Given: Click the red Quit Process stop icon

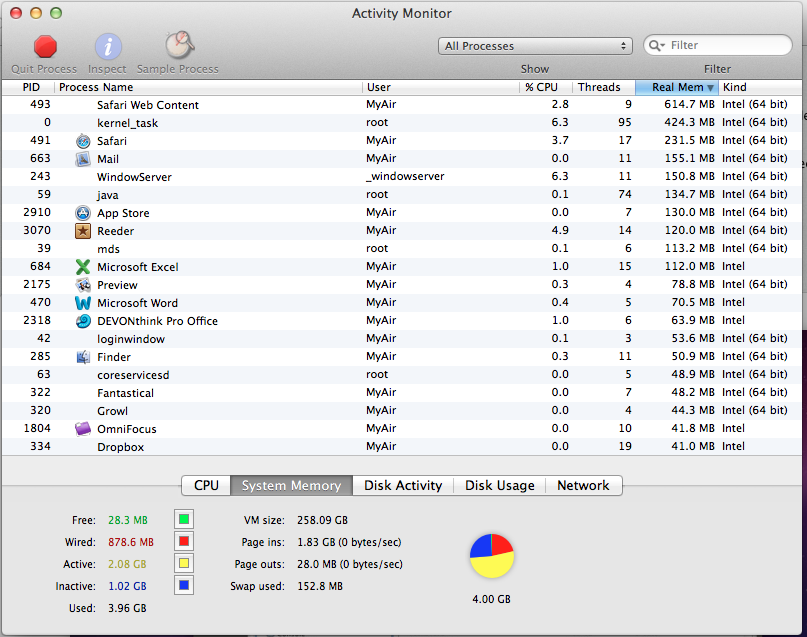Looking at the screenshot, I should coord(45,46).
